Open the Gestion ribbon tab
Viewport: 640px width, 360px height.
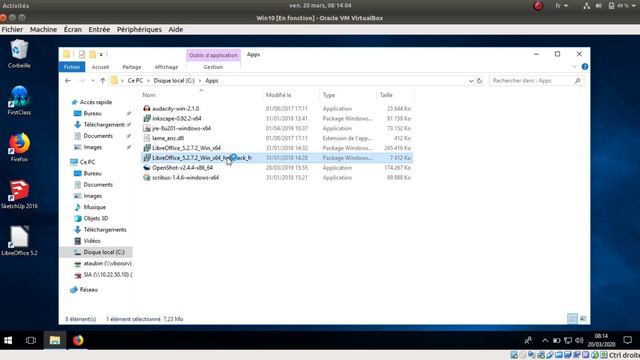pyautogui.click(x=213, y=67)
